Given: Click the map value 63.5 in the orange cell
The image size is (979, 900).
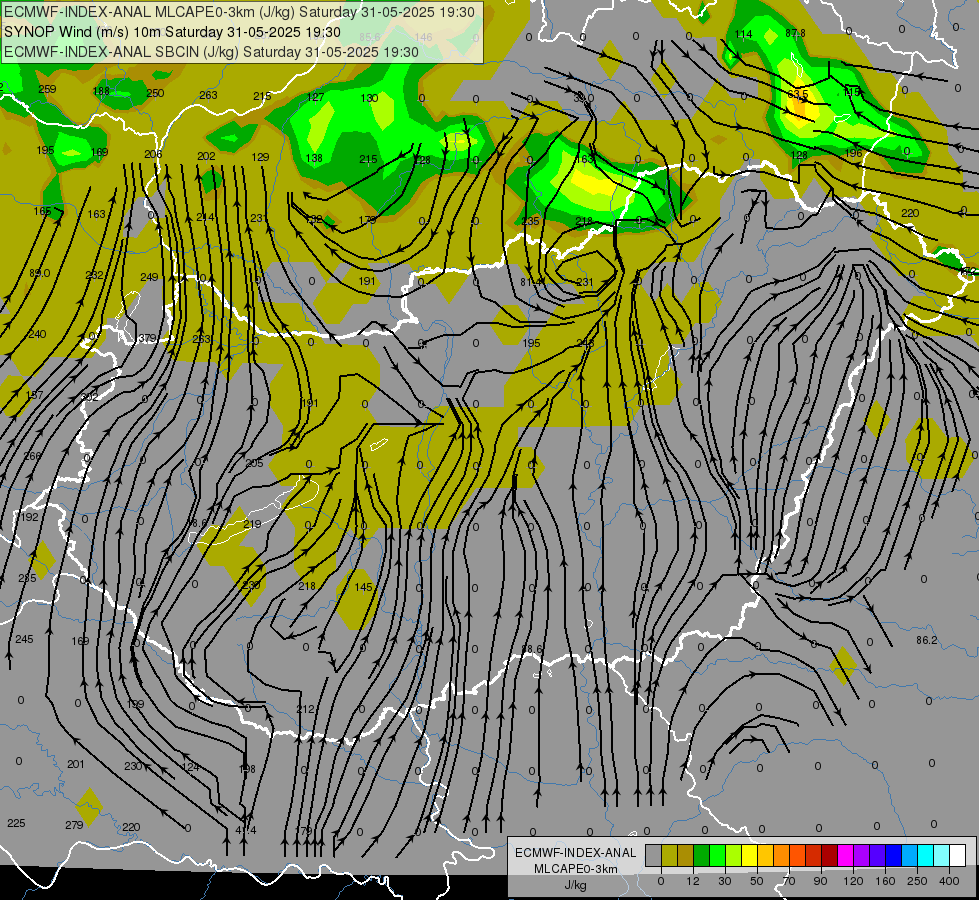Looking at the screenshot, I should click(798, 94).
